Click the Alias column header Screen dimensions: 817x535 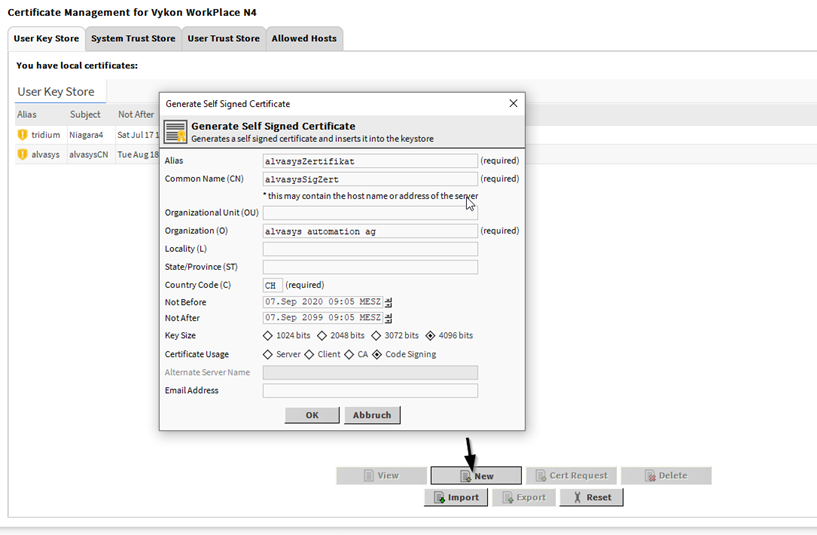pyautogui.click(x=27, y=115)
